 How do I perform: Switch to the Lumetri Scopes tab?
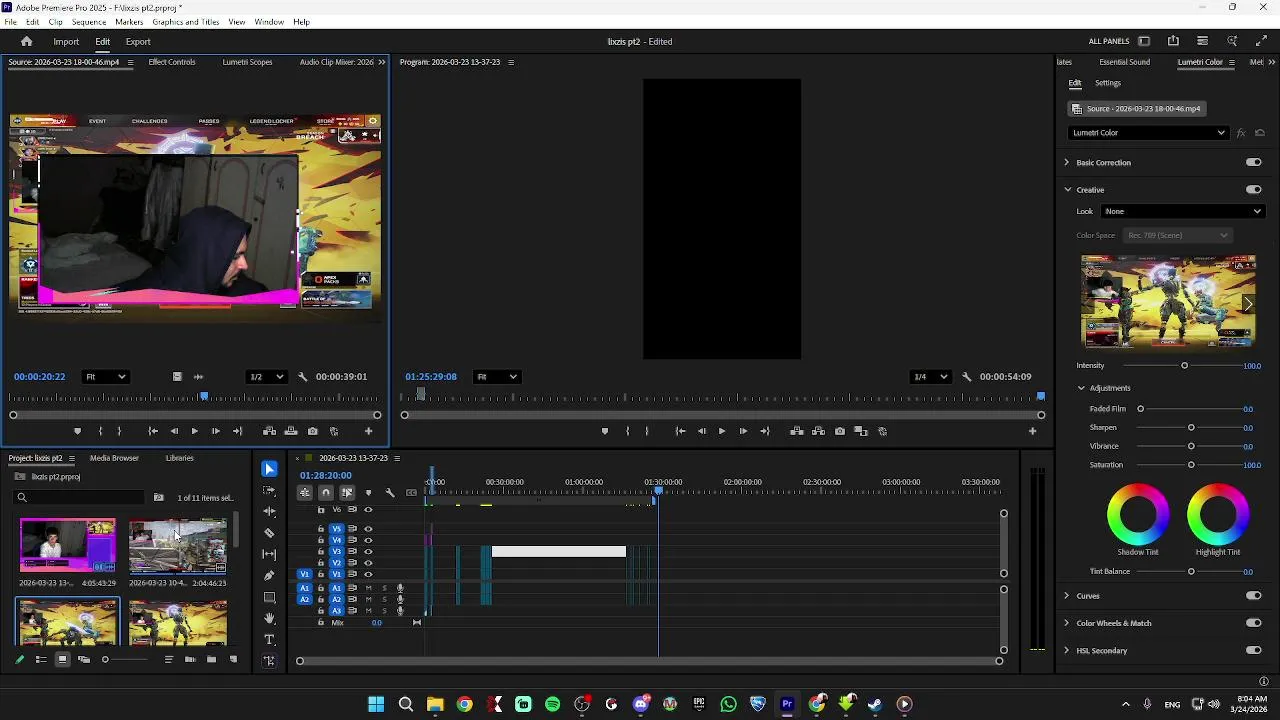(247, 62)
